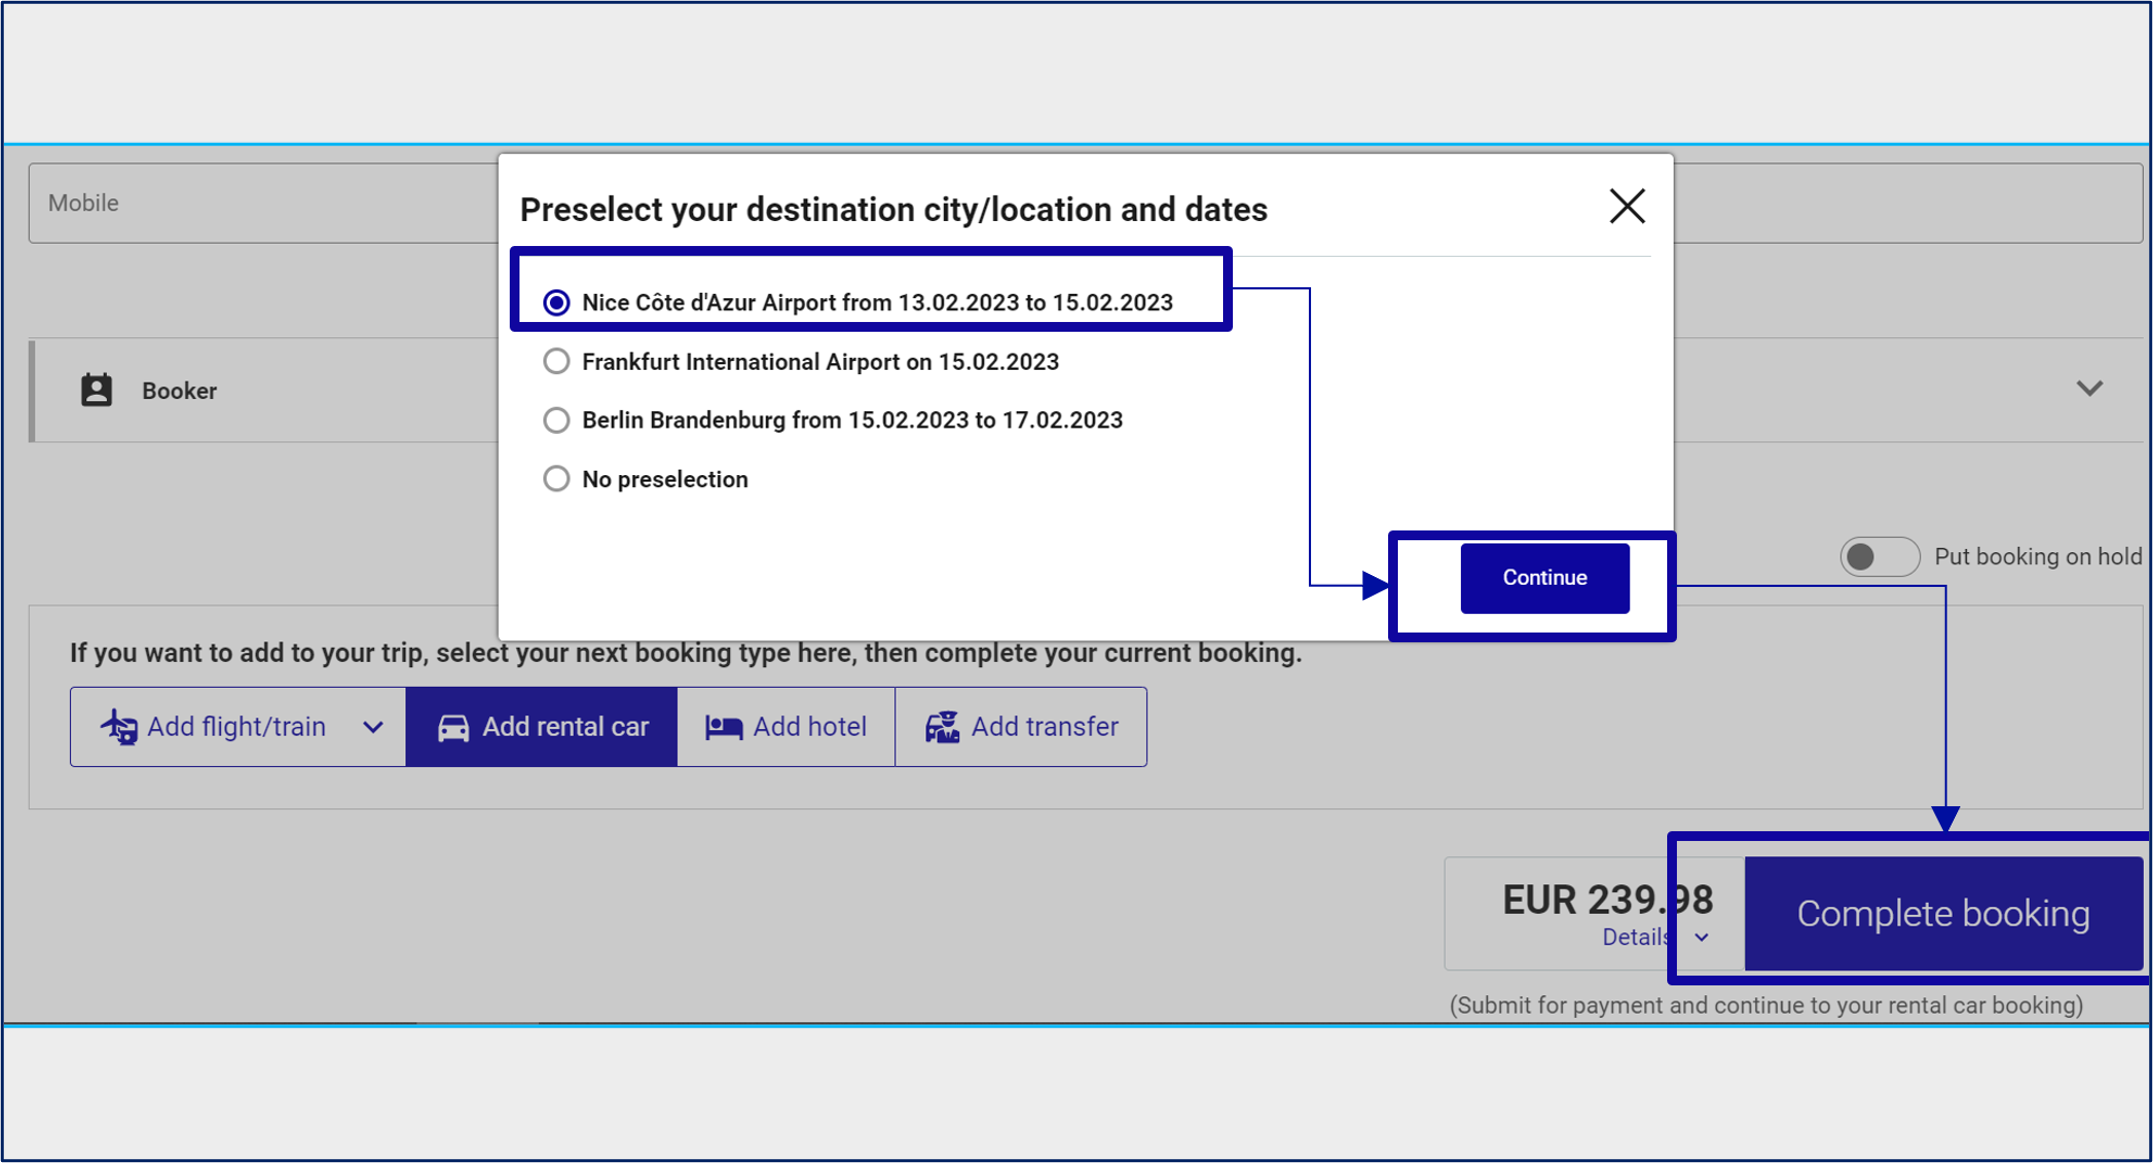The image size is (2153, 1163).
Task: Select Berlin Brandenburg radio option
Action: [x=557, y=420]
